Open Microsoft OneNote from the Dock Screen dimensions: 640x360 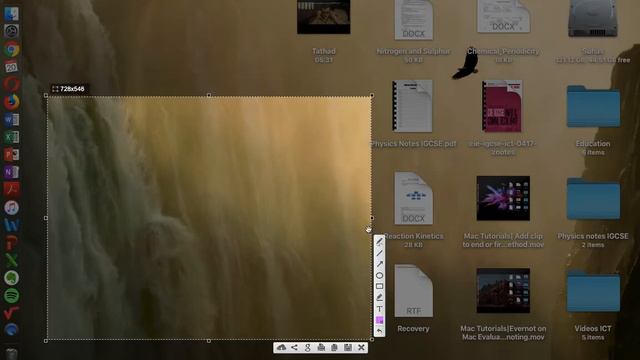point(11,172)
